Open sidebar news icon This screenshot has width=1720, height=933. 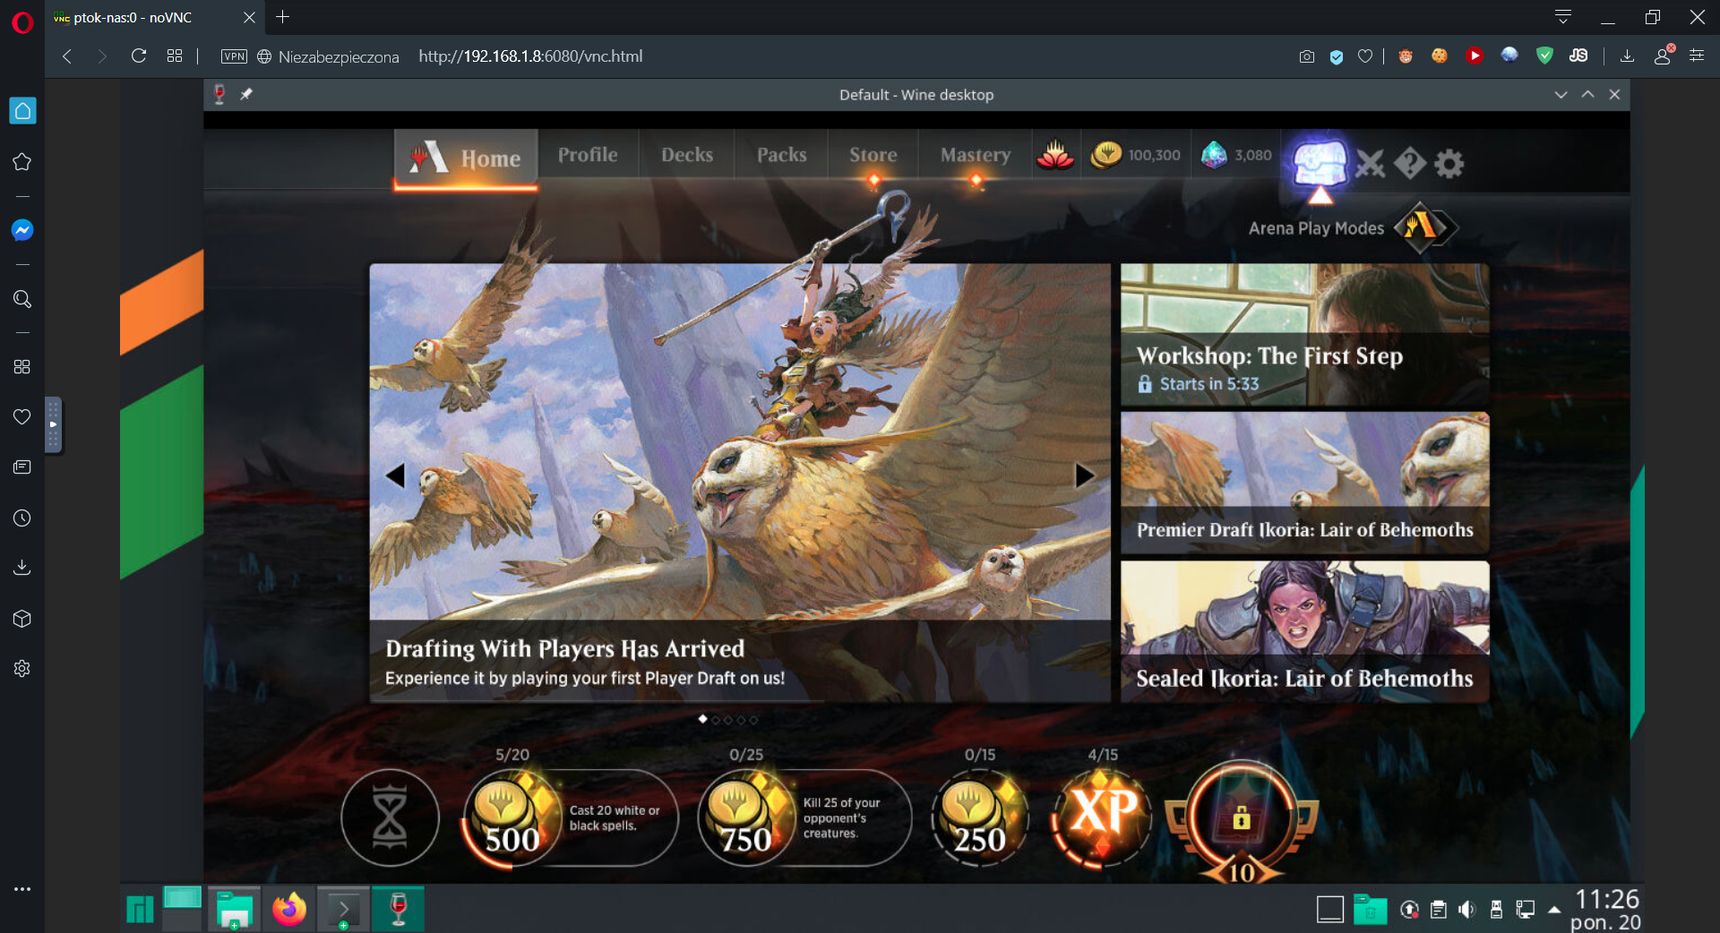22,467
